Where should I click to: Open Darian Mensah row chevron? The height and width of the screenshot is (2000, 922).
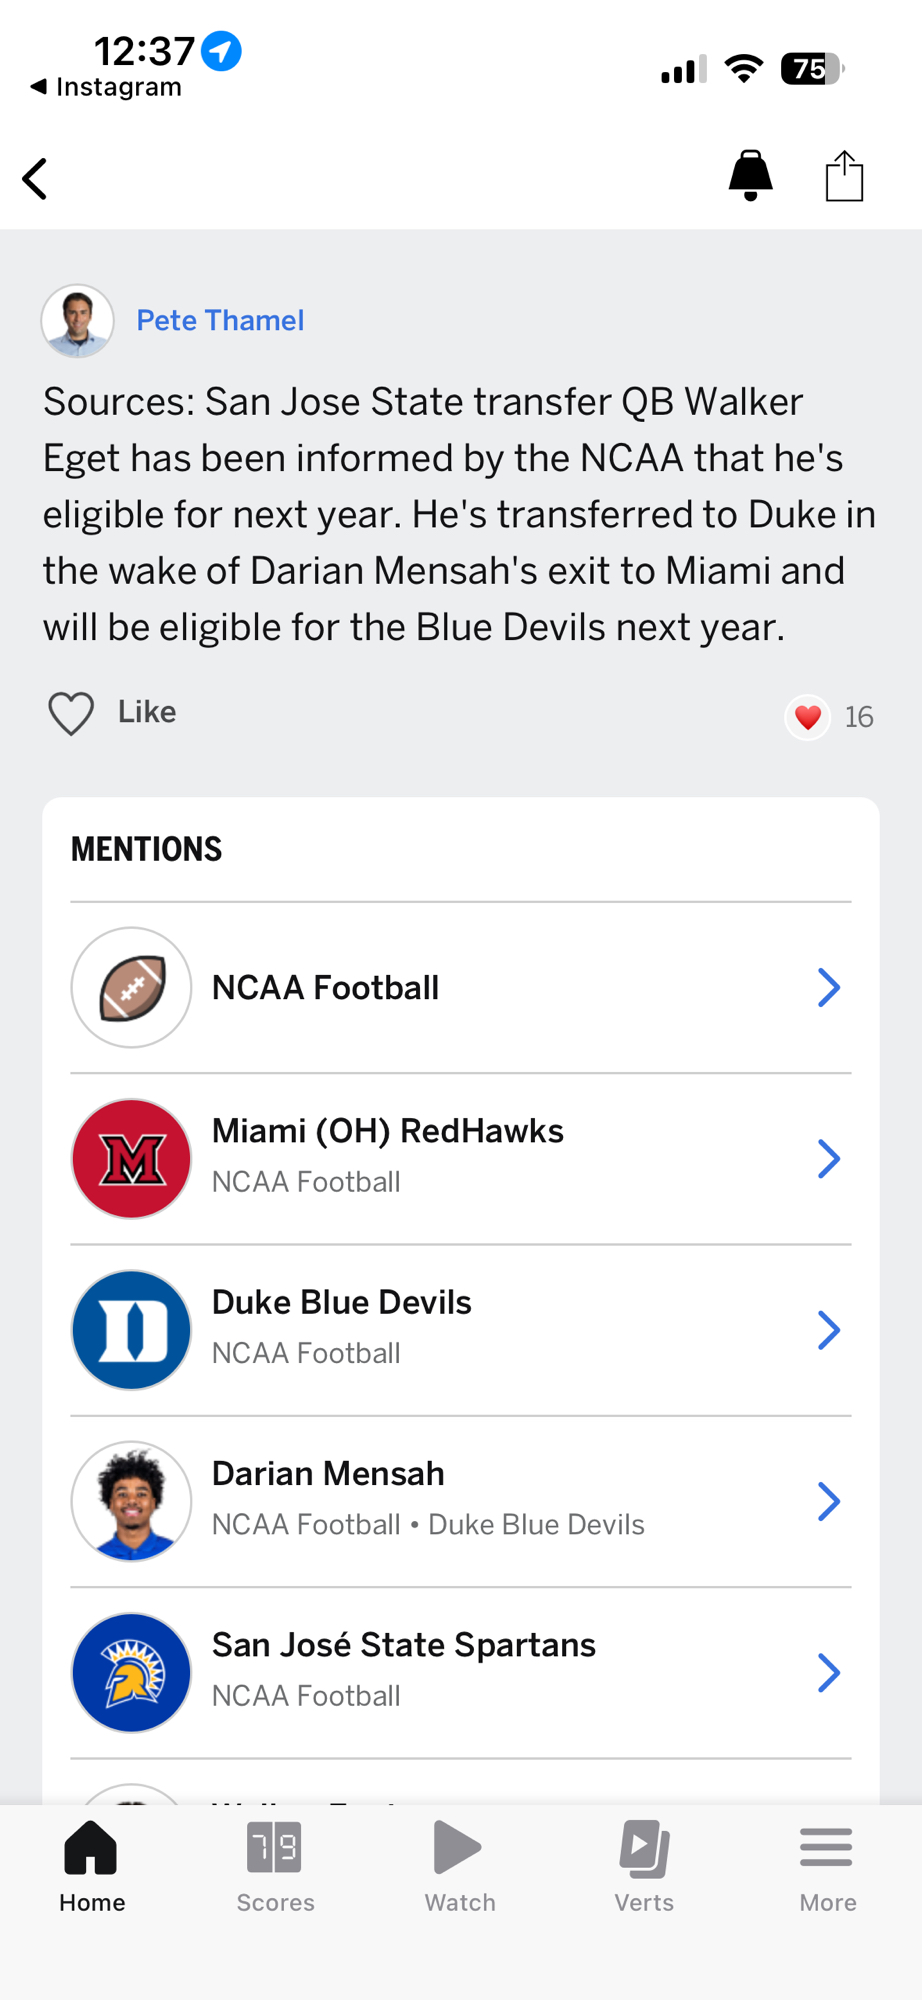point(828,1501)
